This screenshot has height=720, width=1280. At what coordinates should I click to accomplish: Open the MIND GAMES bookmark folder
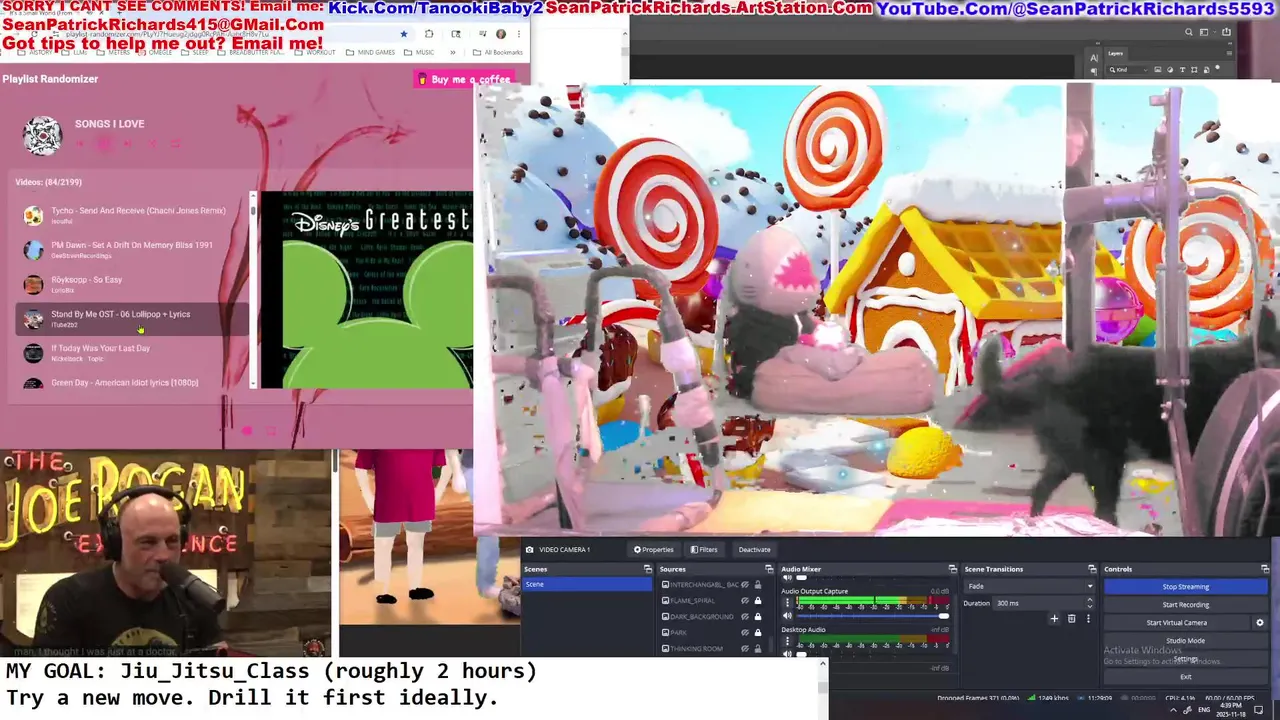click(370, 52)
